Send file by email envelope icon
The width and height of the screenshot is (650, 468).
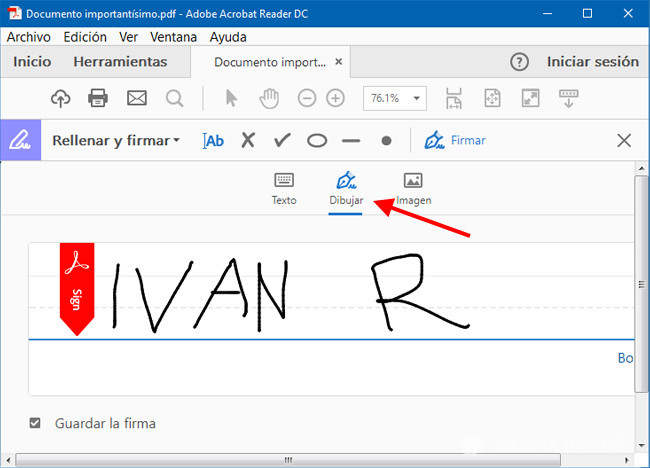point(137,99)
